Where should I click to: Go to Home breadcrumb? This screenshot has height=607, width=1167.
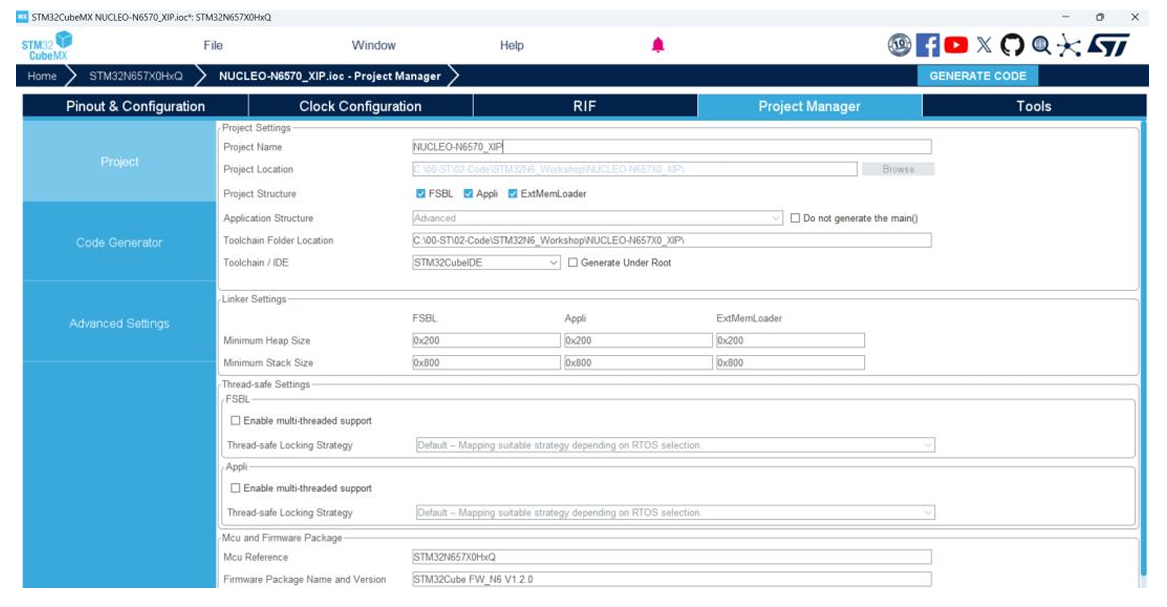pyautogui.click(x=42, y=76)
